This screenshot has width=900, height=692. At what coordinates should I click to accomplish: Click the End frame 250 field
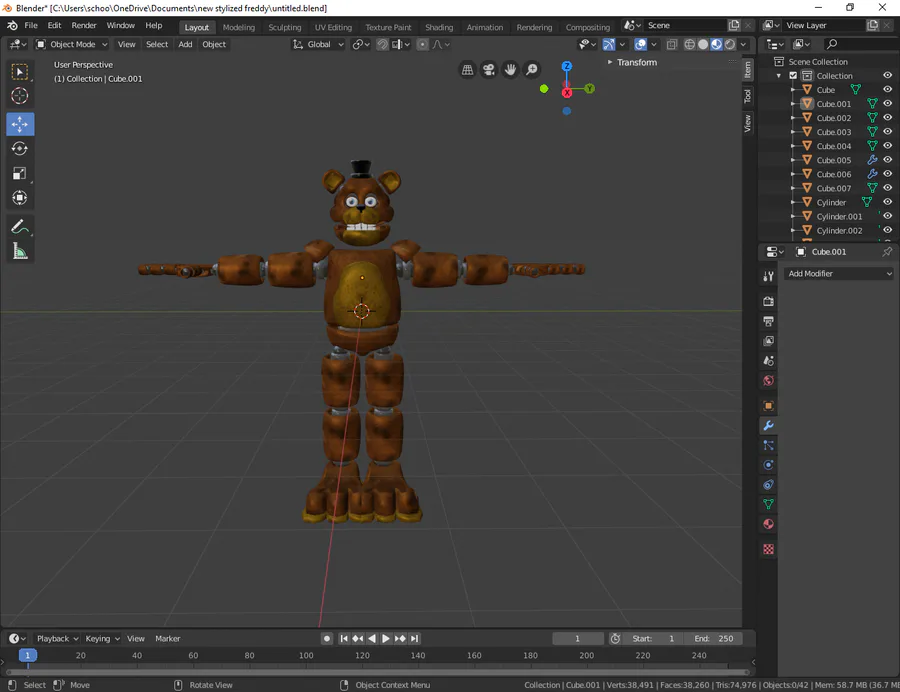click(x=713, y=639)
